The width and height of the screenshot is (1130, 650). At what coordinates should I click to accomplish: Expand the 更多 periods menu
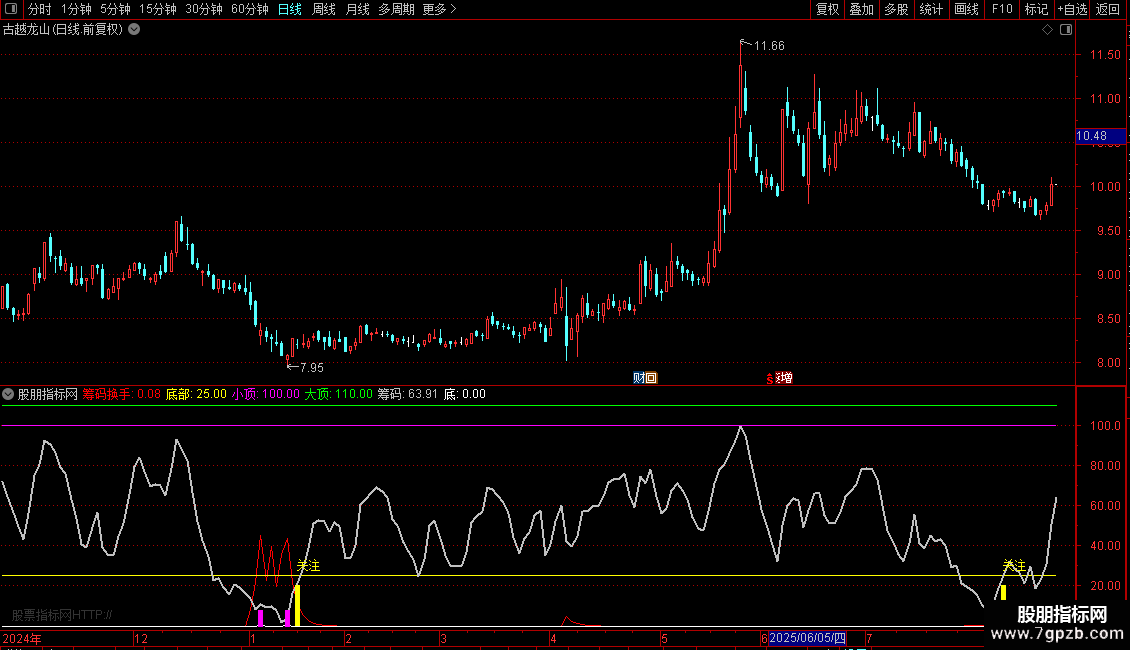tap(440, 9)
